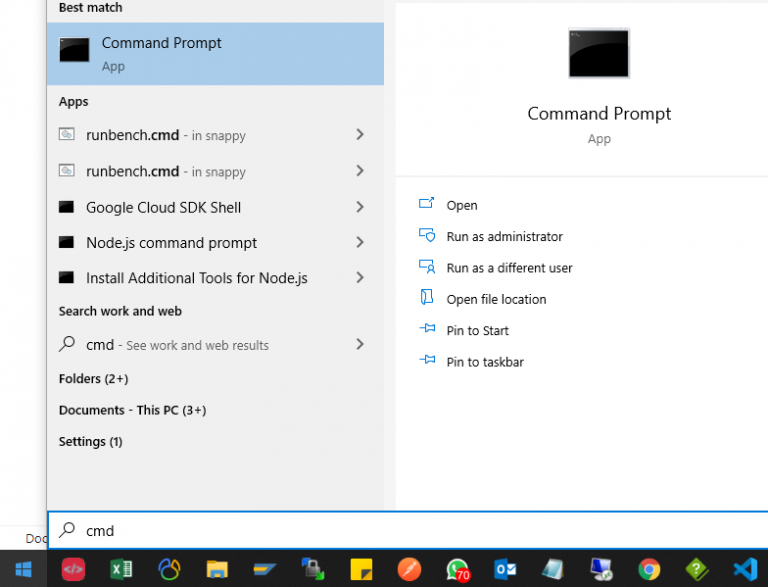Open the blue and yellow slanted-bars taskbar app
Viewport: 768px width, 587px height.
[x=265, y=569]
